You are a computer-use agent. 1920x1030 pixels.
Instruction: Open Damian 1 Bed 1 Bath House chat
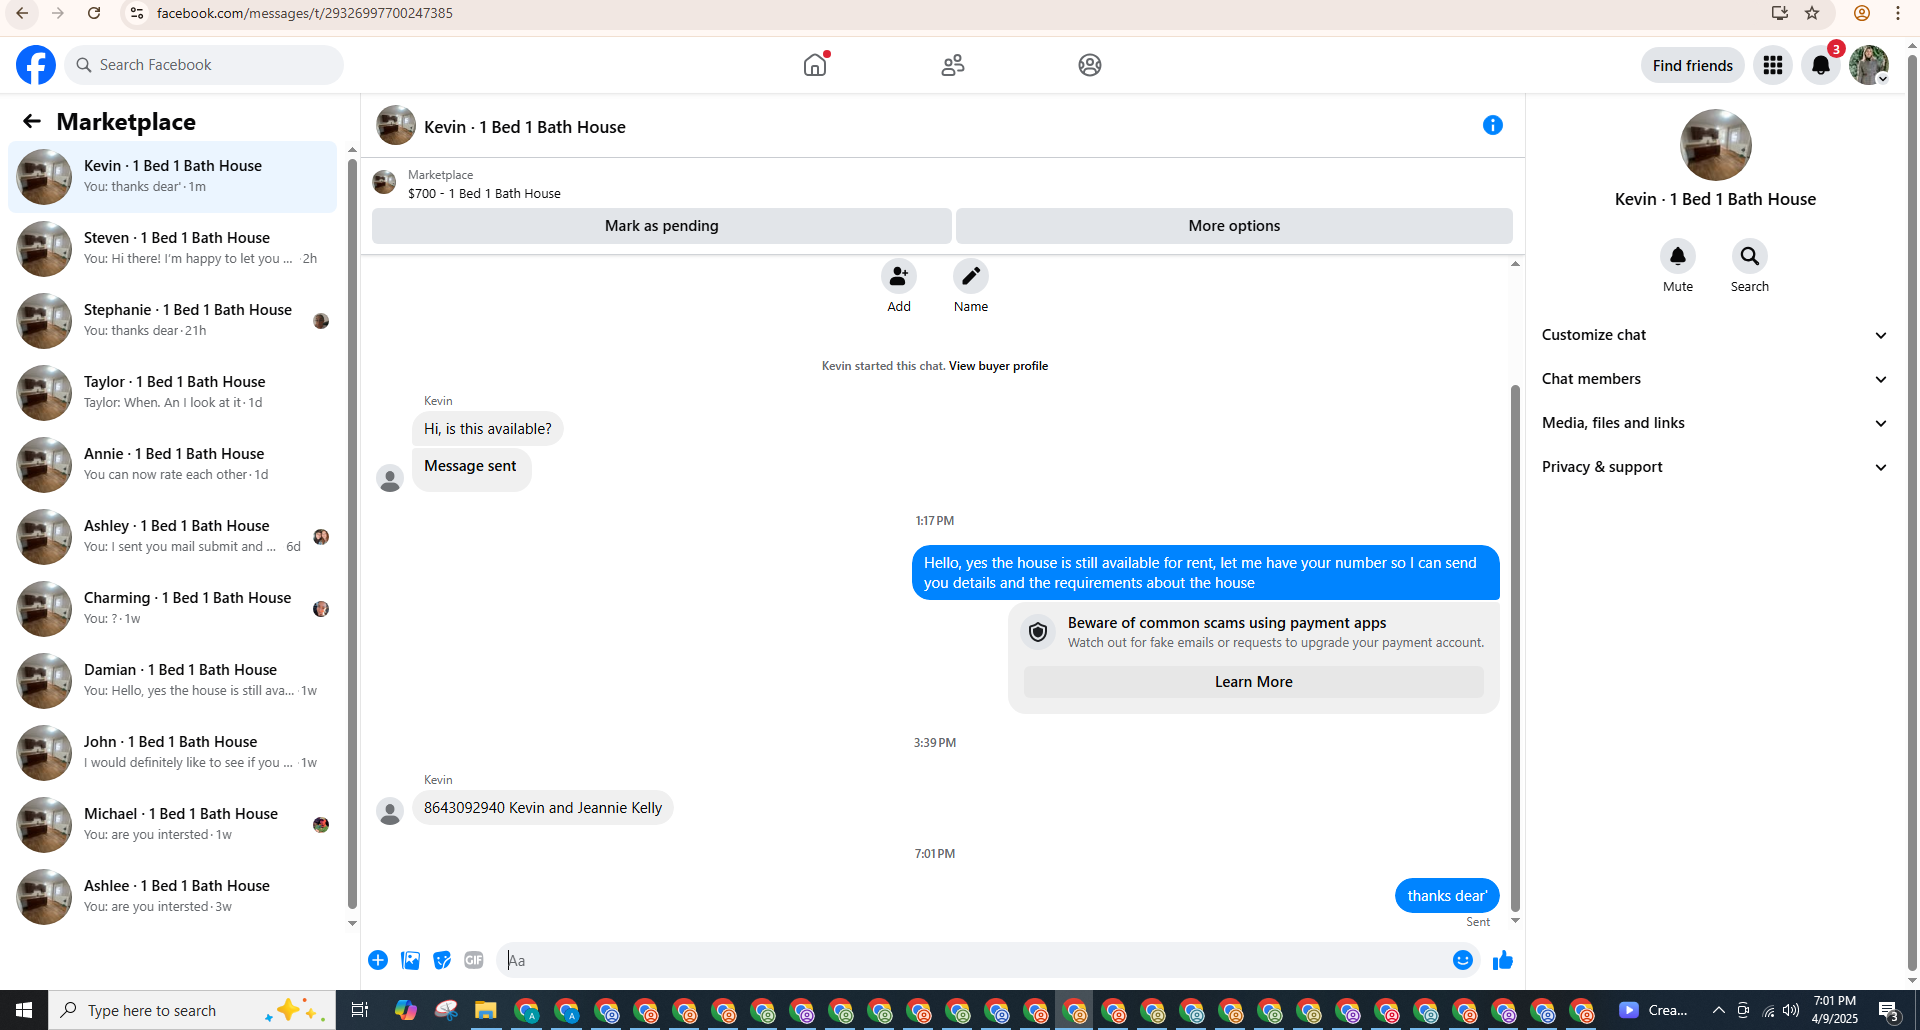[x=173, y=680]
